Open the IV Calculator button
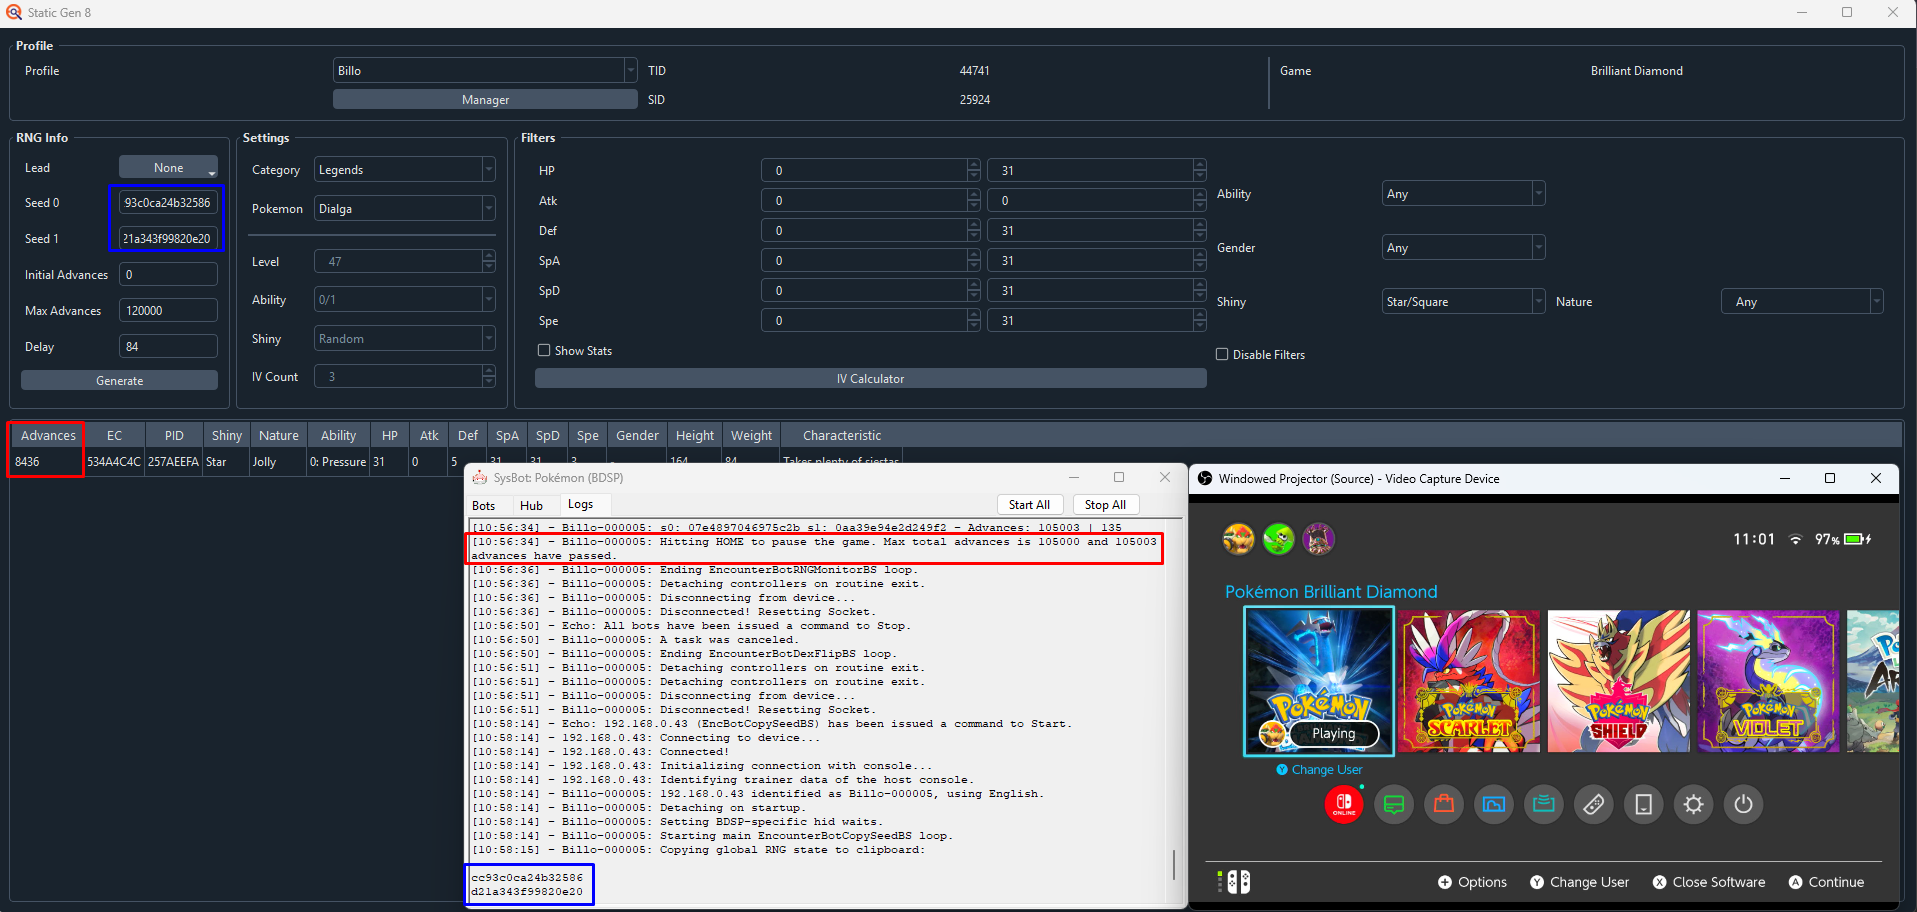Screen dimensions: 1917x912 click(870, 378)
